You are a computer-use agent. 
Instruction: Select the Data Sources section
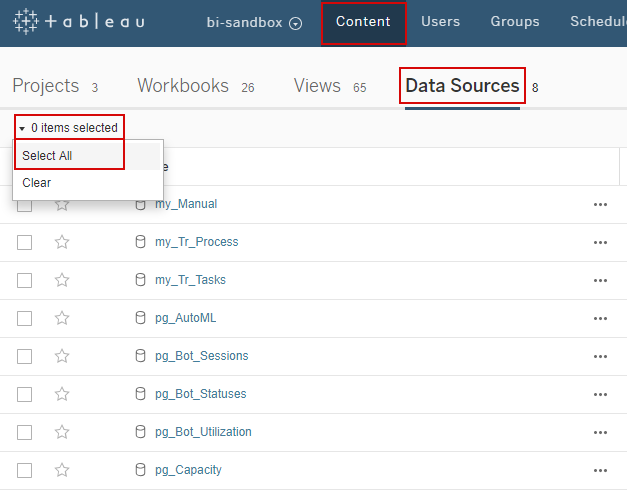coord(462,86)
